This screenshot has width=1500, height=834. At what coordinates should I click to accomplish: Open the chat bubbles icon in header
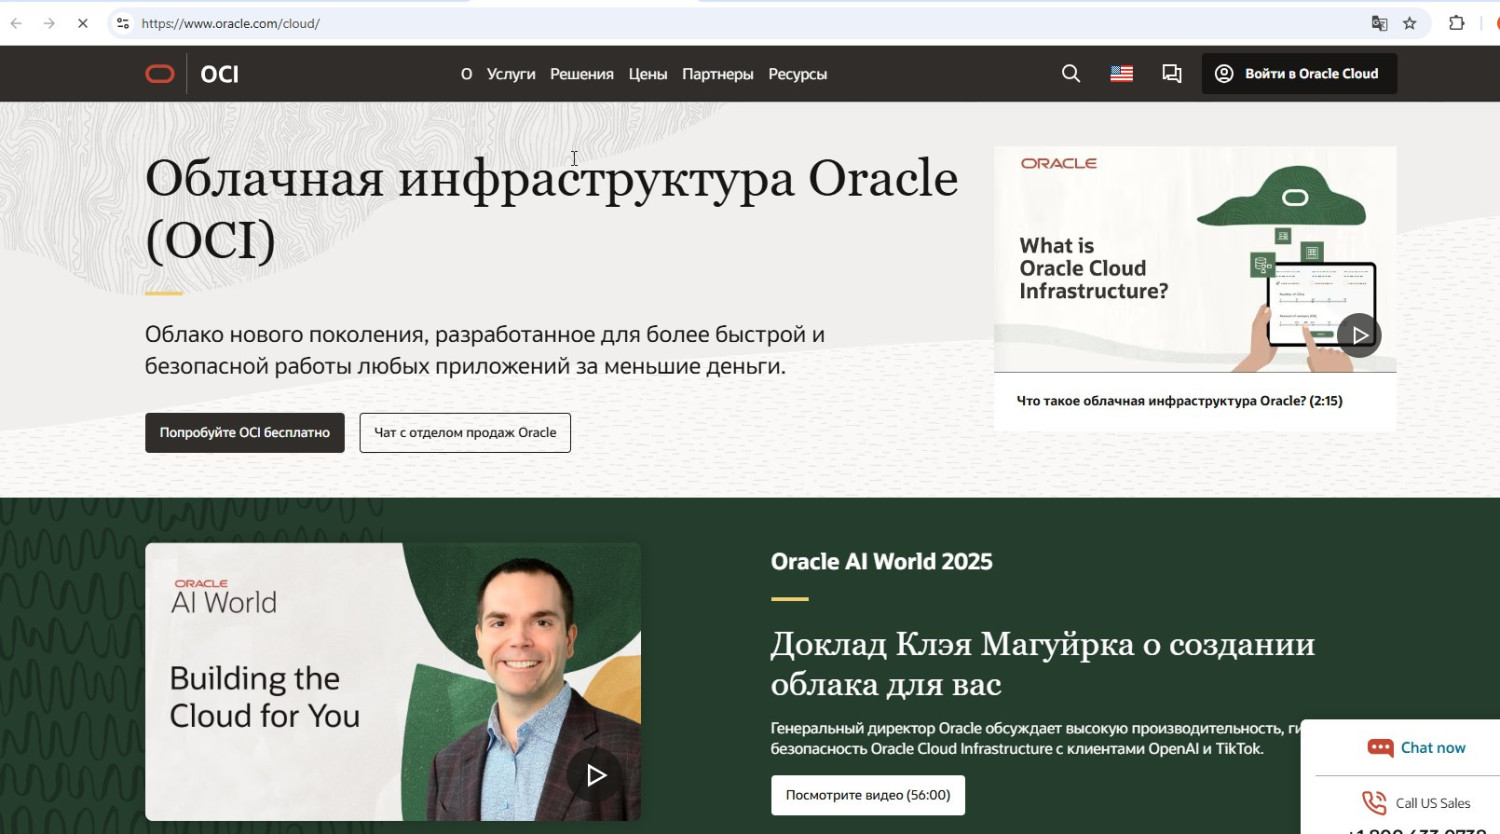pos(1171,74)
